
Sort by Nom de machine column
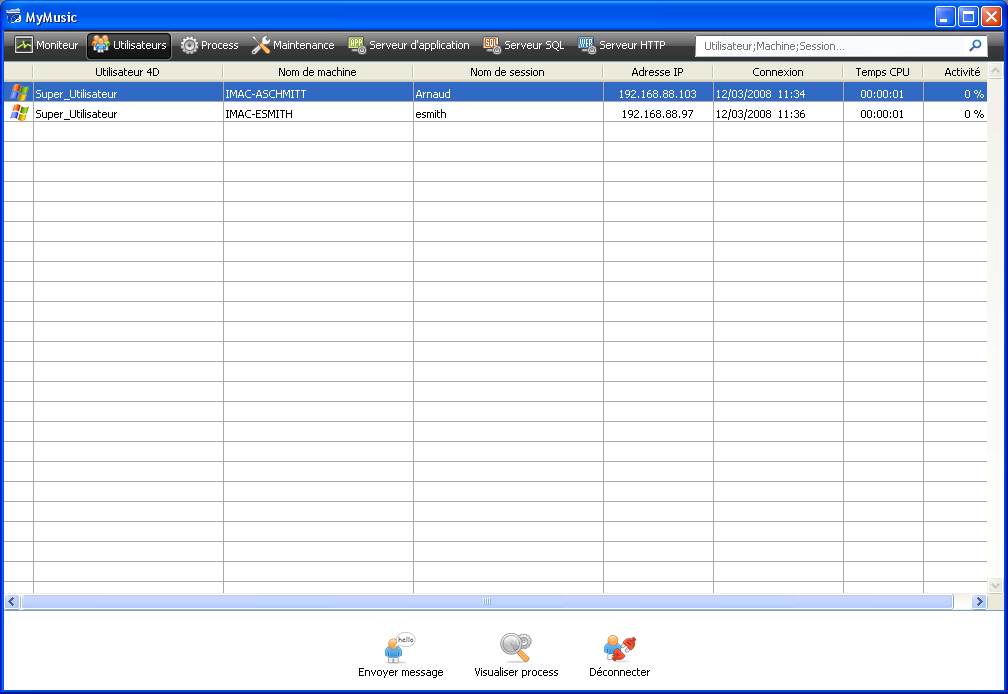click(x=317, y=72)
